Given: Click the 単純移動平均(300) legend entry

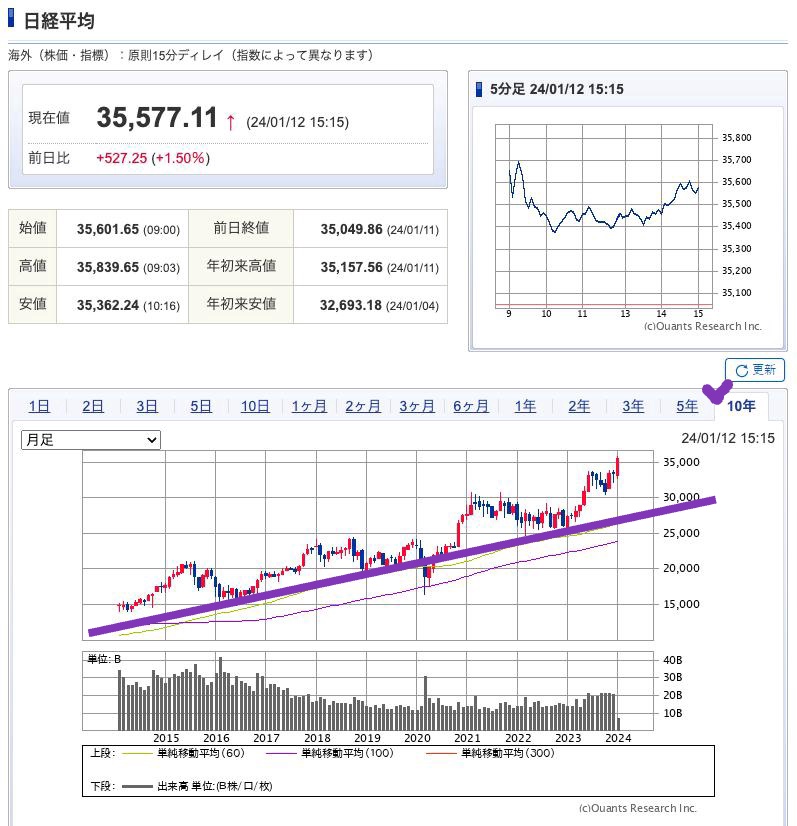Looking at the screenshot, I should point(490,753).
